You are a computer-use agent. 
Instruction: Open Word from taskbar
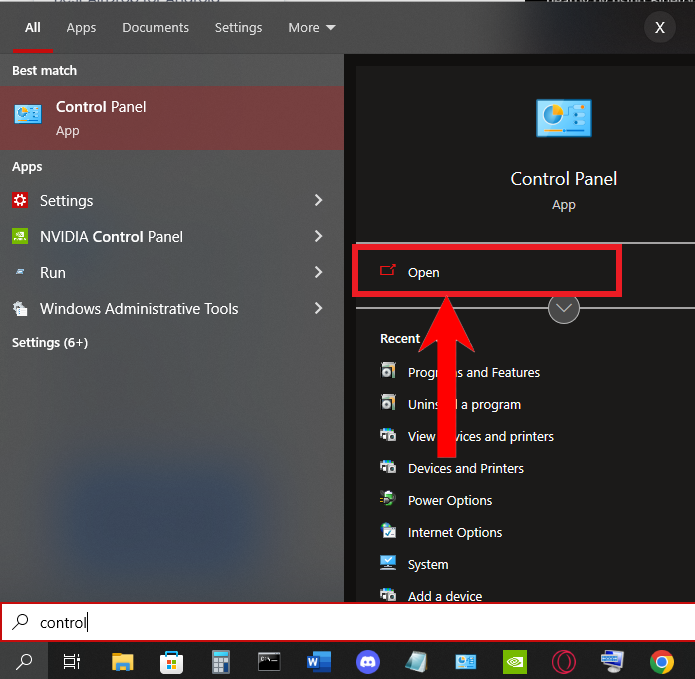(318, 662)
